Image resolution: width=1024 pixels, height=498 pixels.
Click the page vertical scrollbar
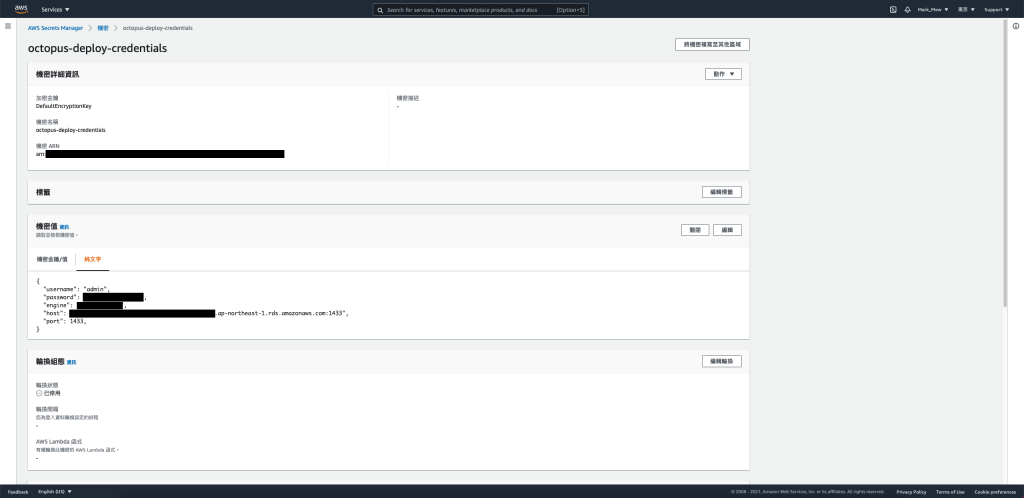(x=1005, y=163)
